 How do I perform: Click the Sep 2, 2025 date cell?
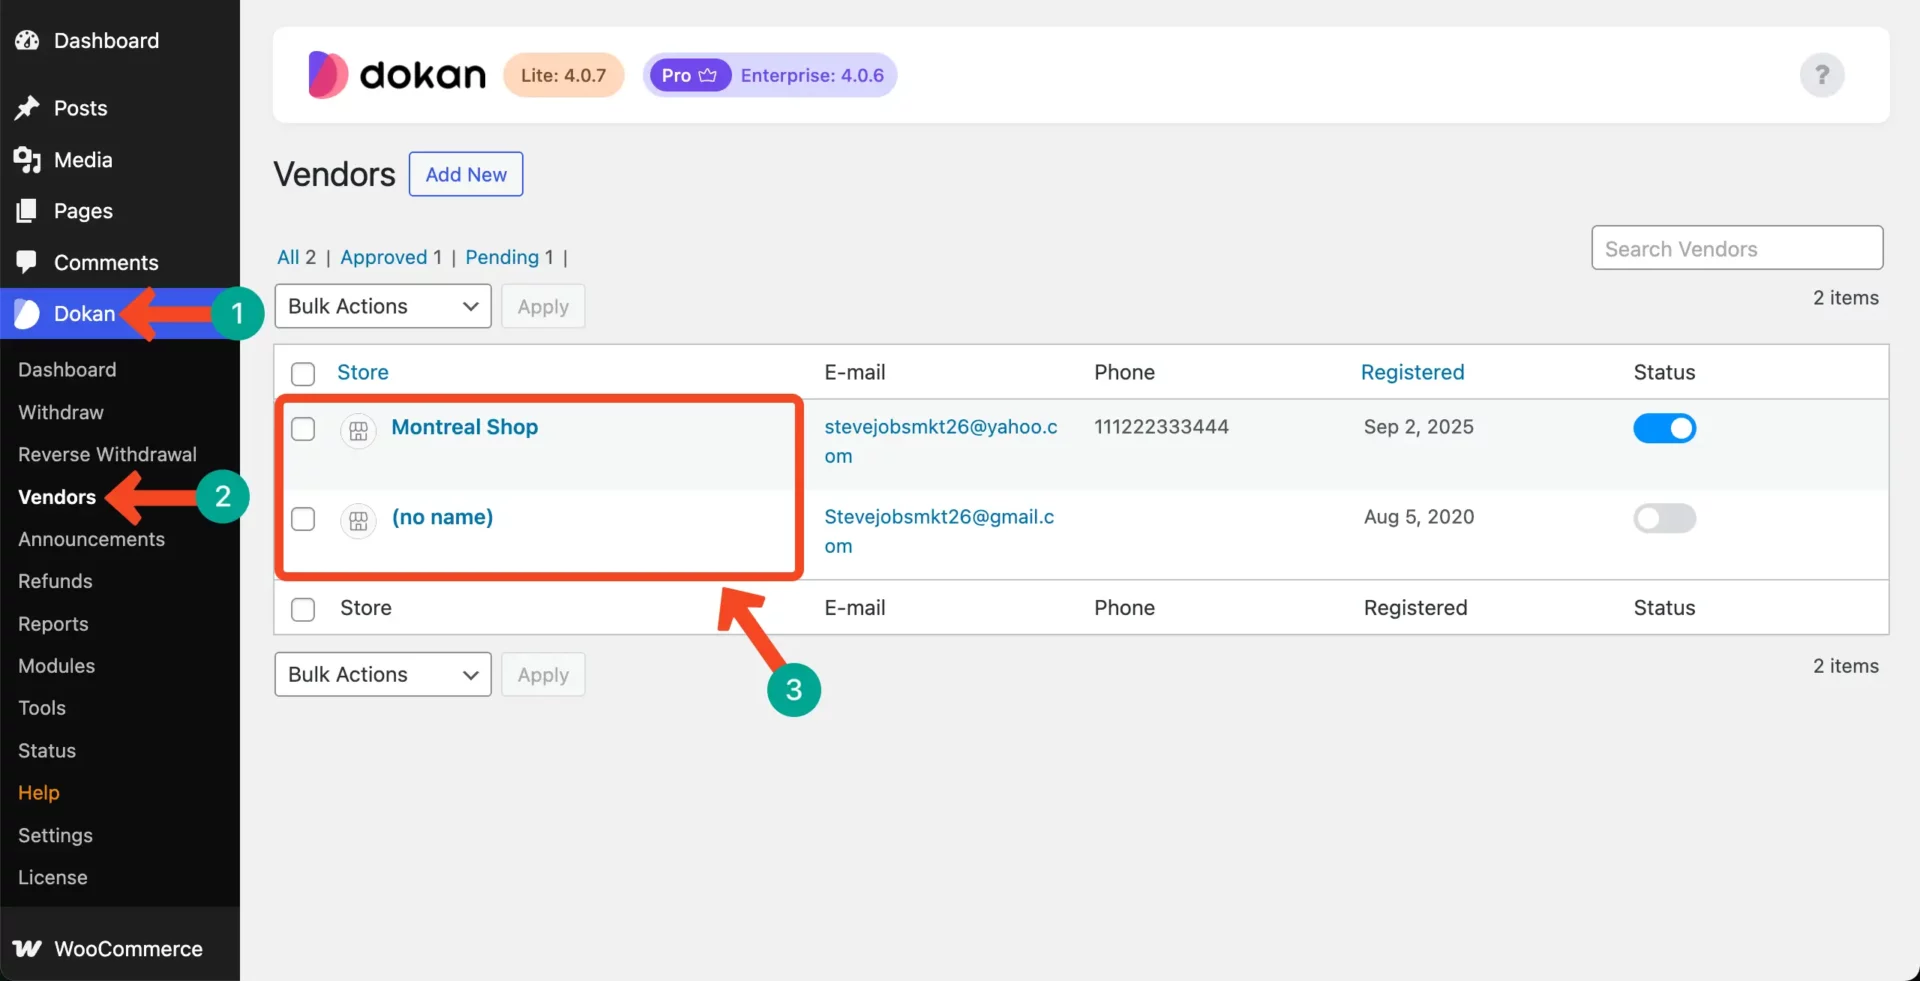click(1418, 427)
